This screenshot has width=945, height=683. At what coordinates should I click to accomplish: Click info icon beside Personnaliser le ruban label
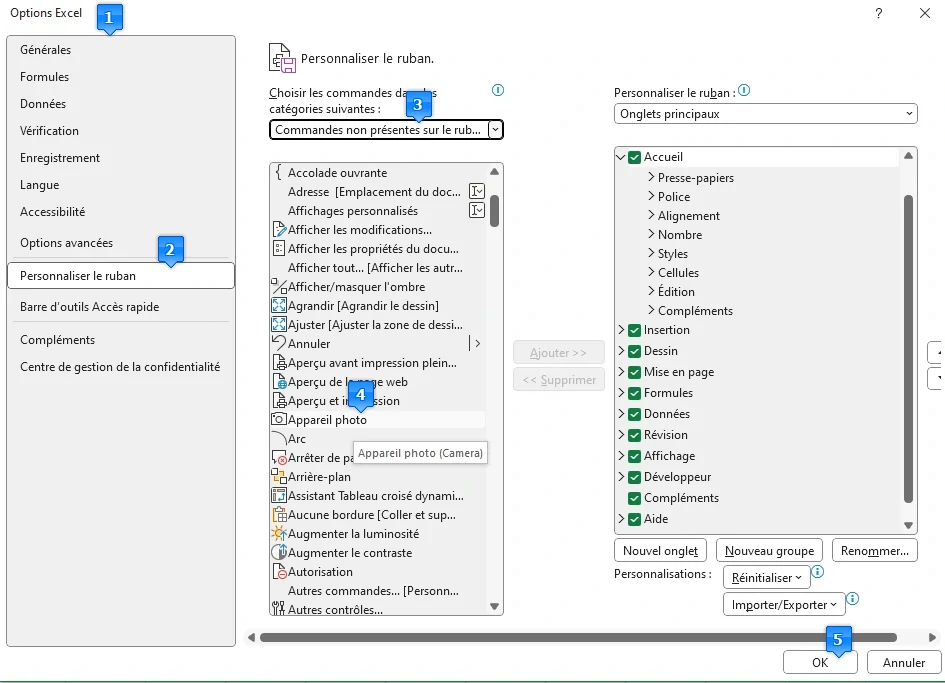click(x=744, y=91)
